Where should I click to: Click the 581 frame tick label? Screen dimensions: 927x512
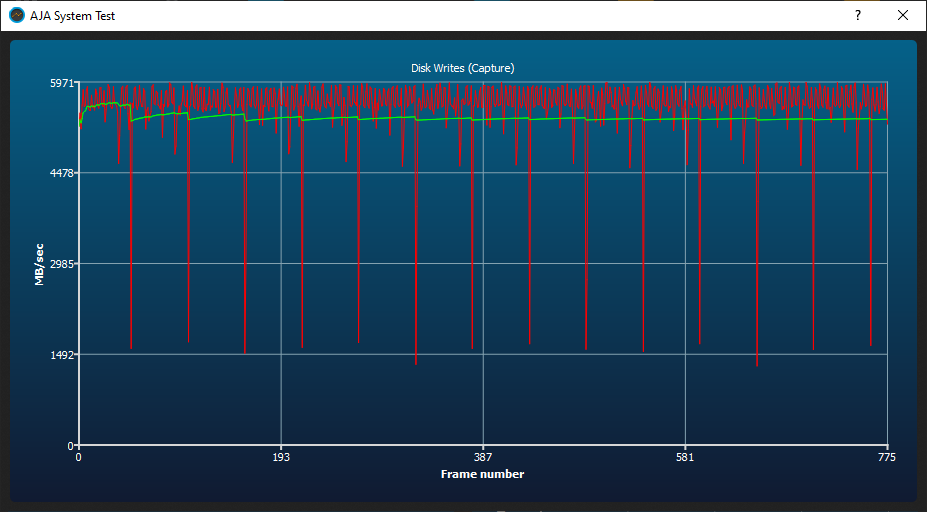click(685, 458)
